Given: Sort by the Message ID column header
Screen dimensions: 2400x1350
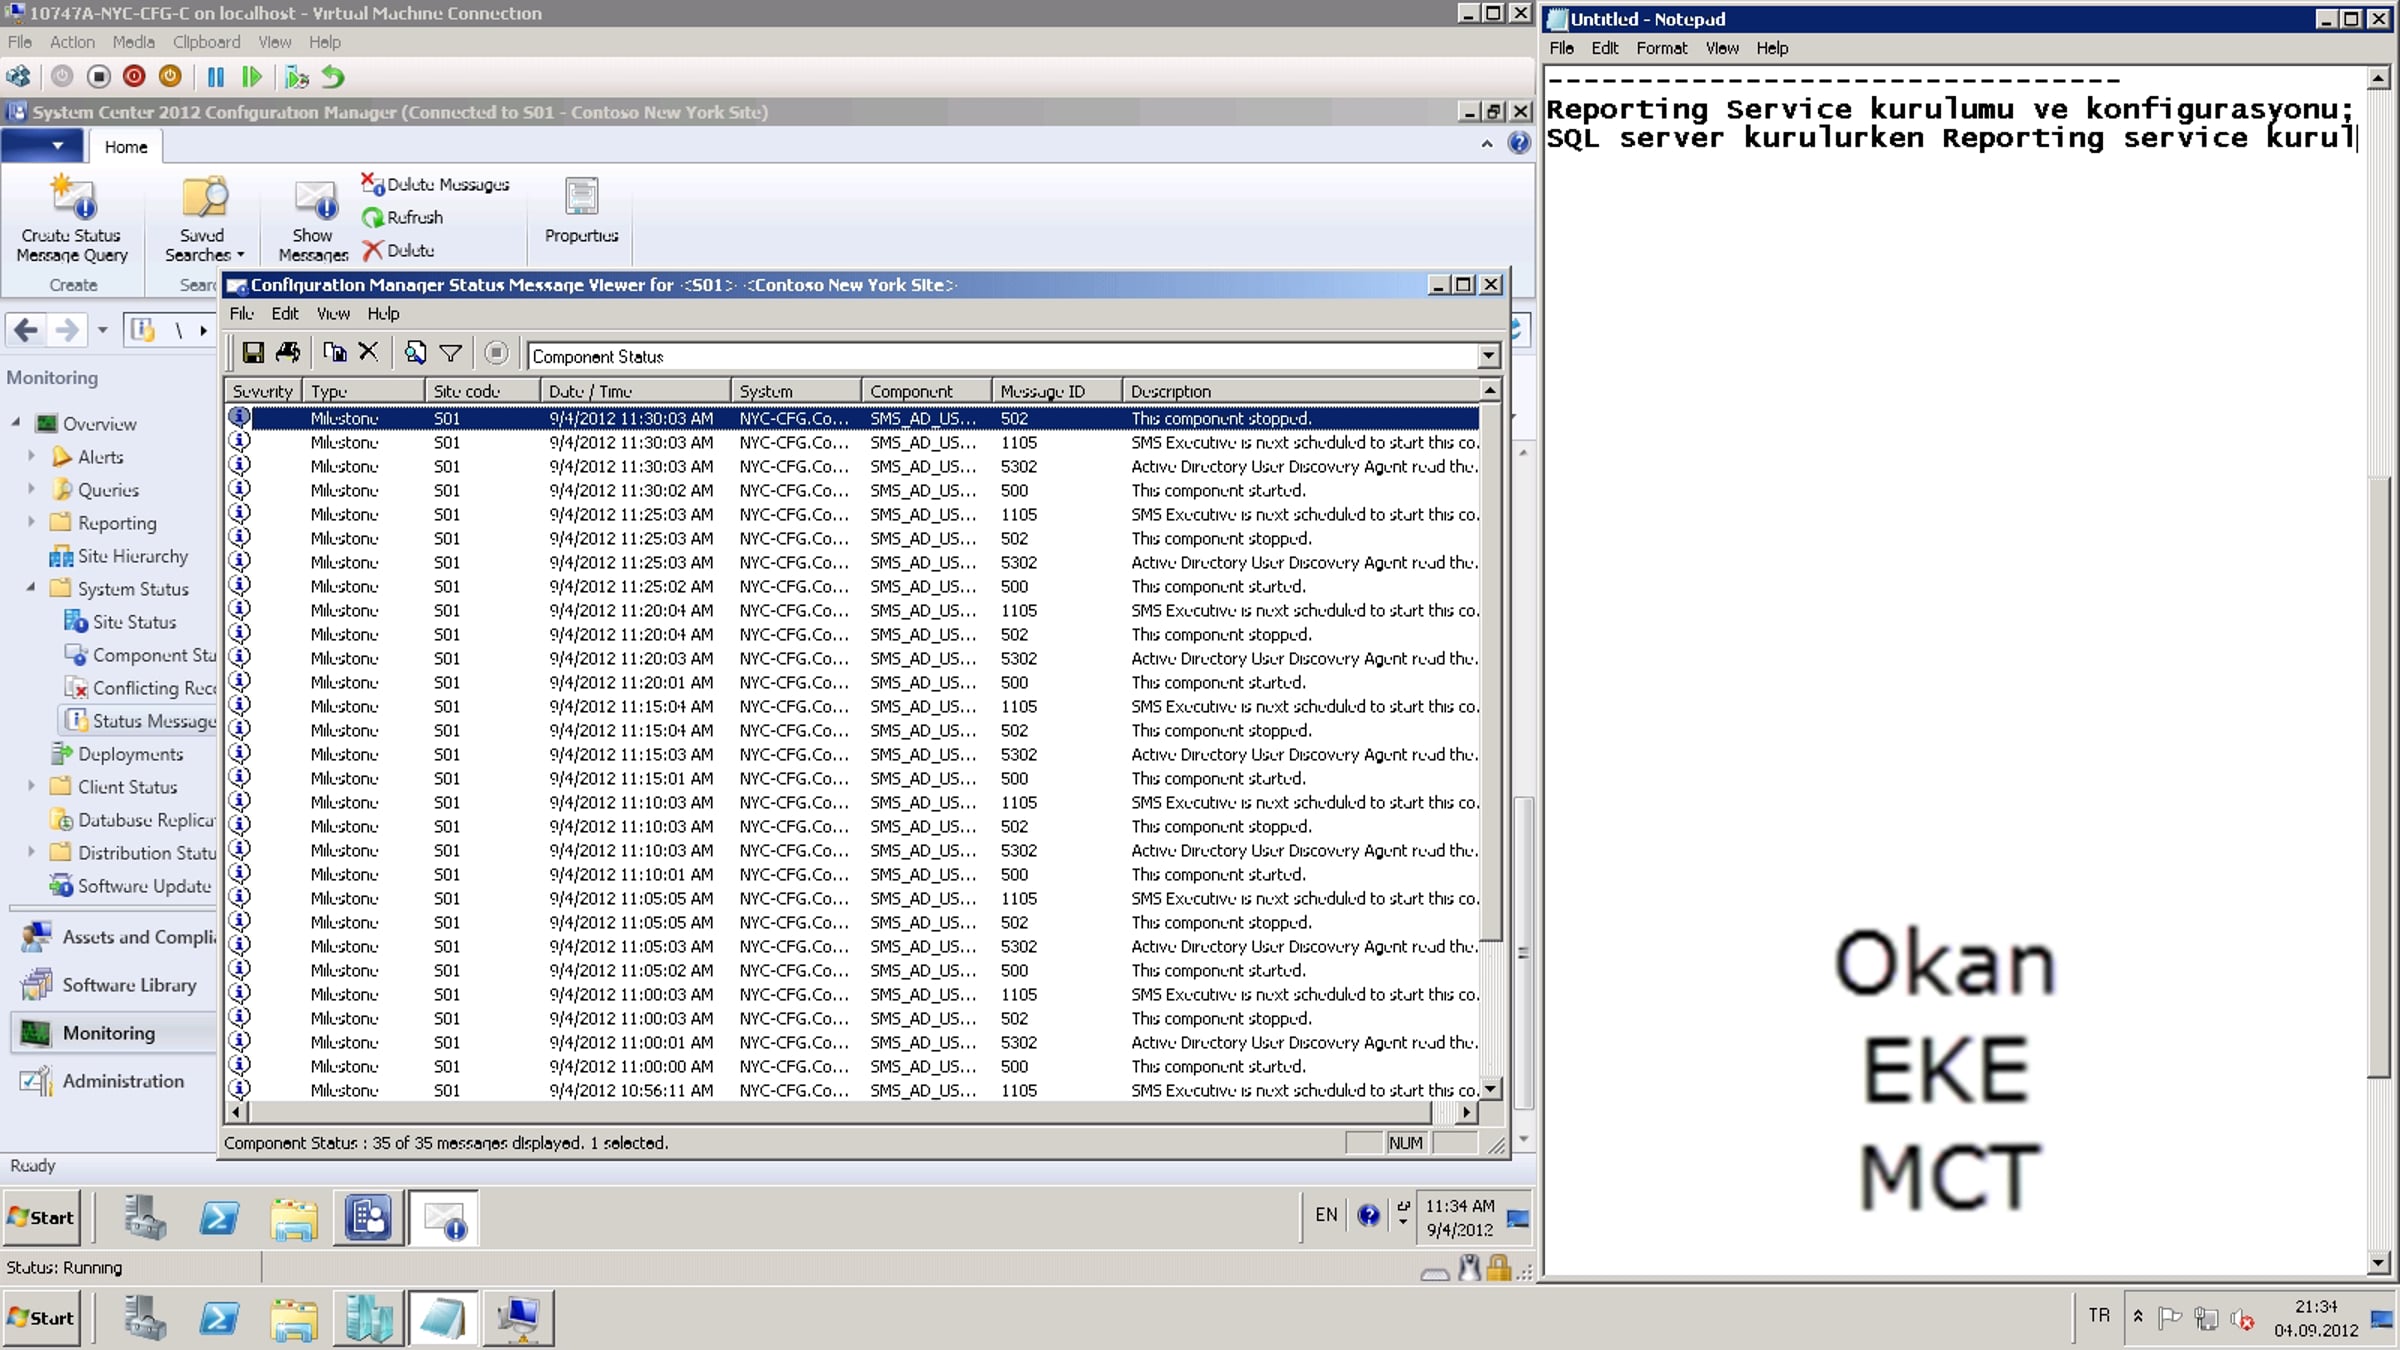Looking at the screenshot, I should [x=1056, y=391].
